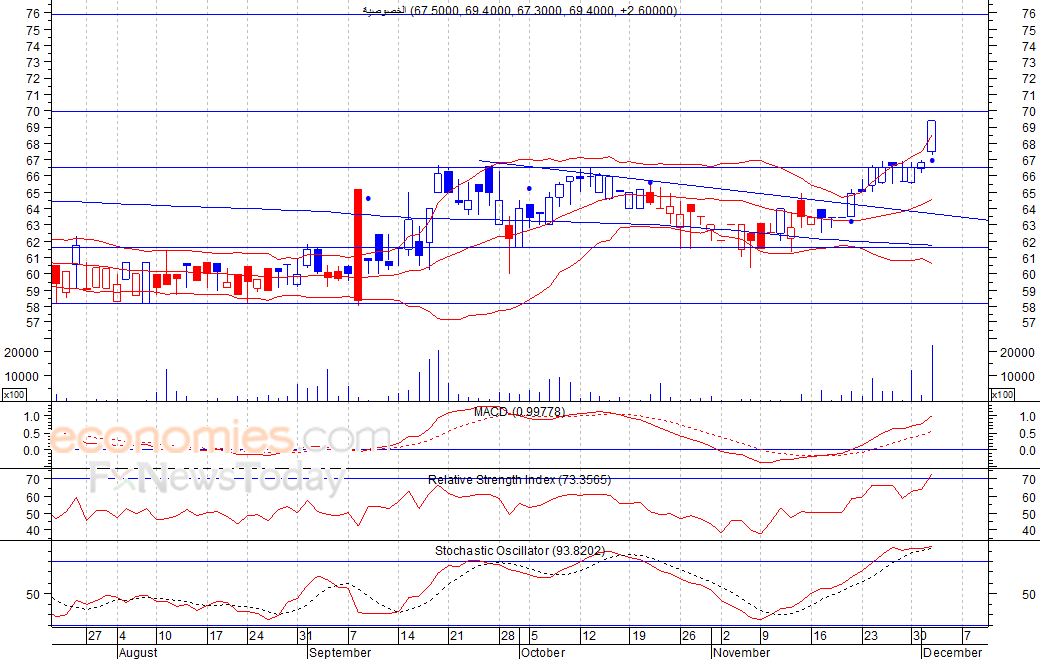1040x659 pixels.
Task: Click the 40 RSI label on left axis
Action: coord(33,530)
